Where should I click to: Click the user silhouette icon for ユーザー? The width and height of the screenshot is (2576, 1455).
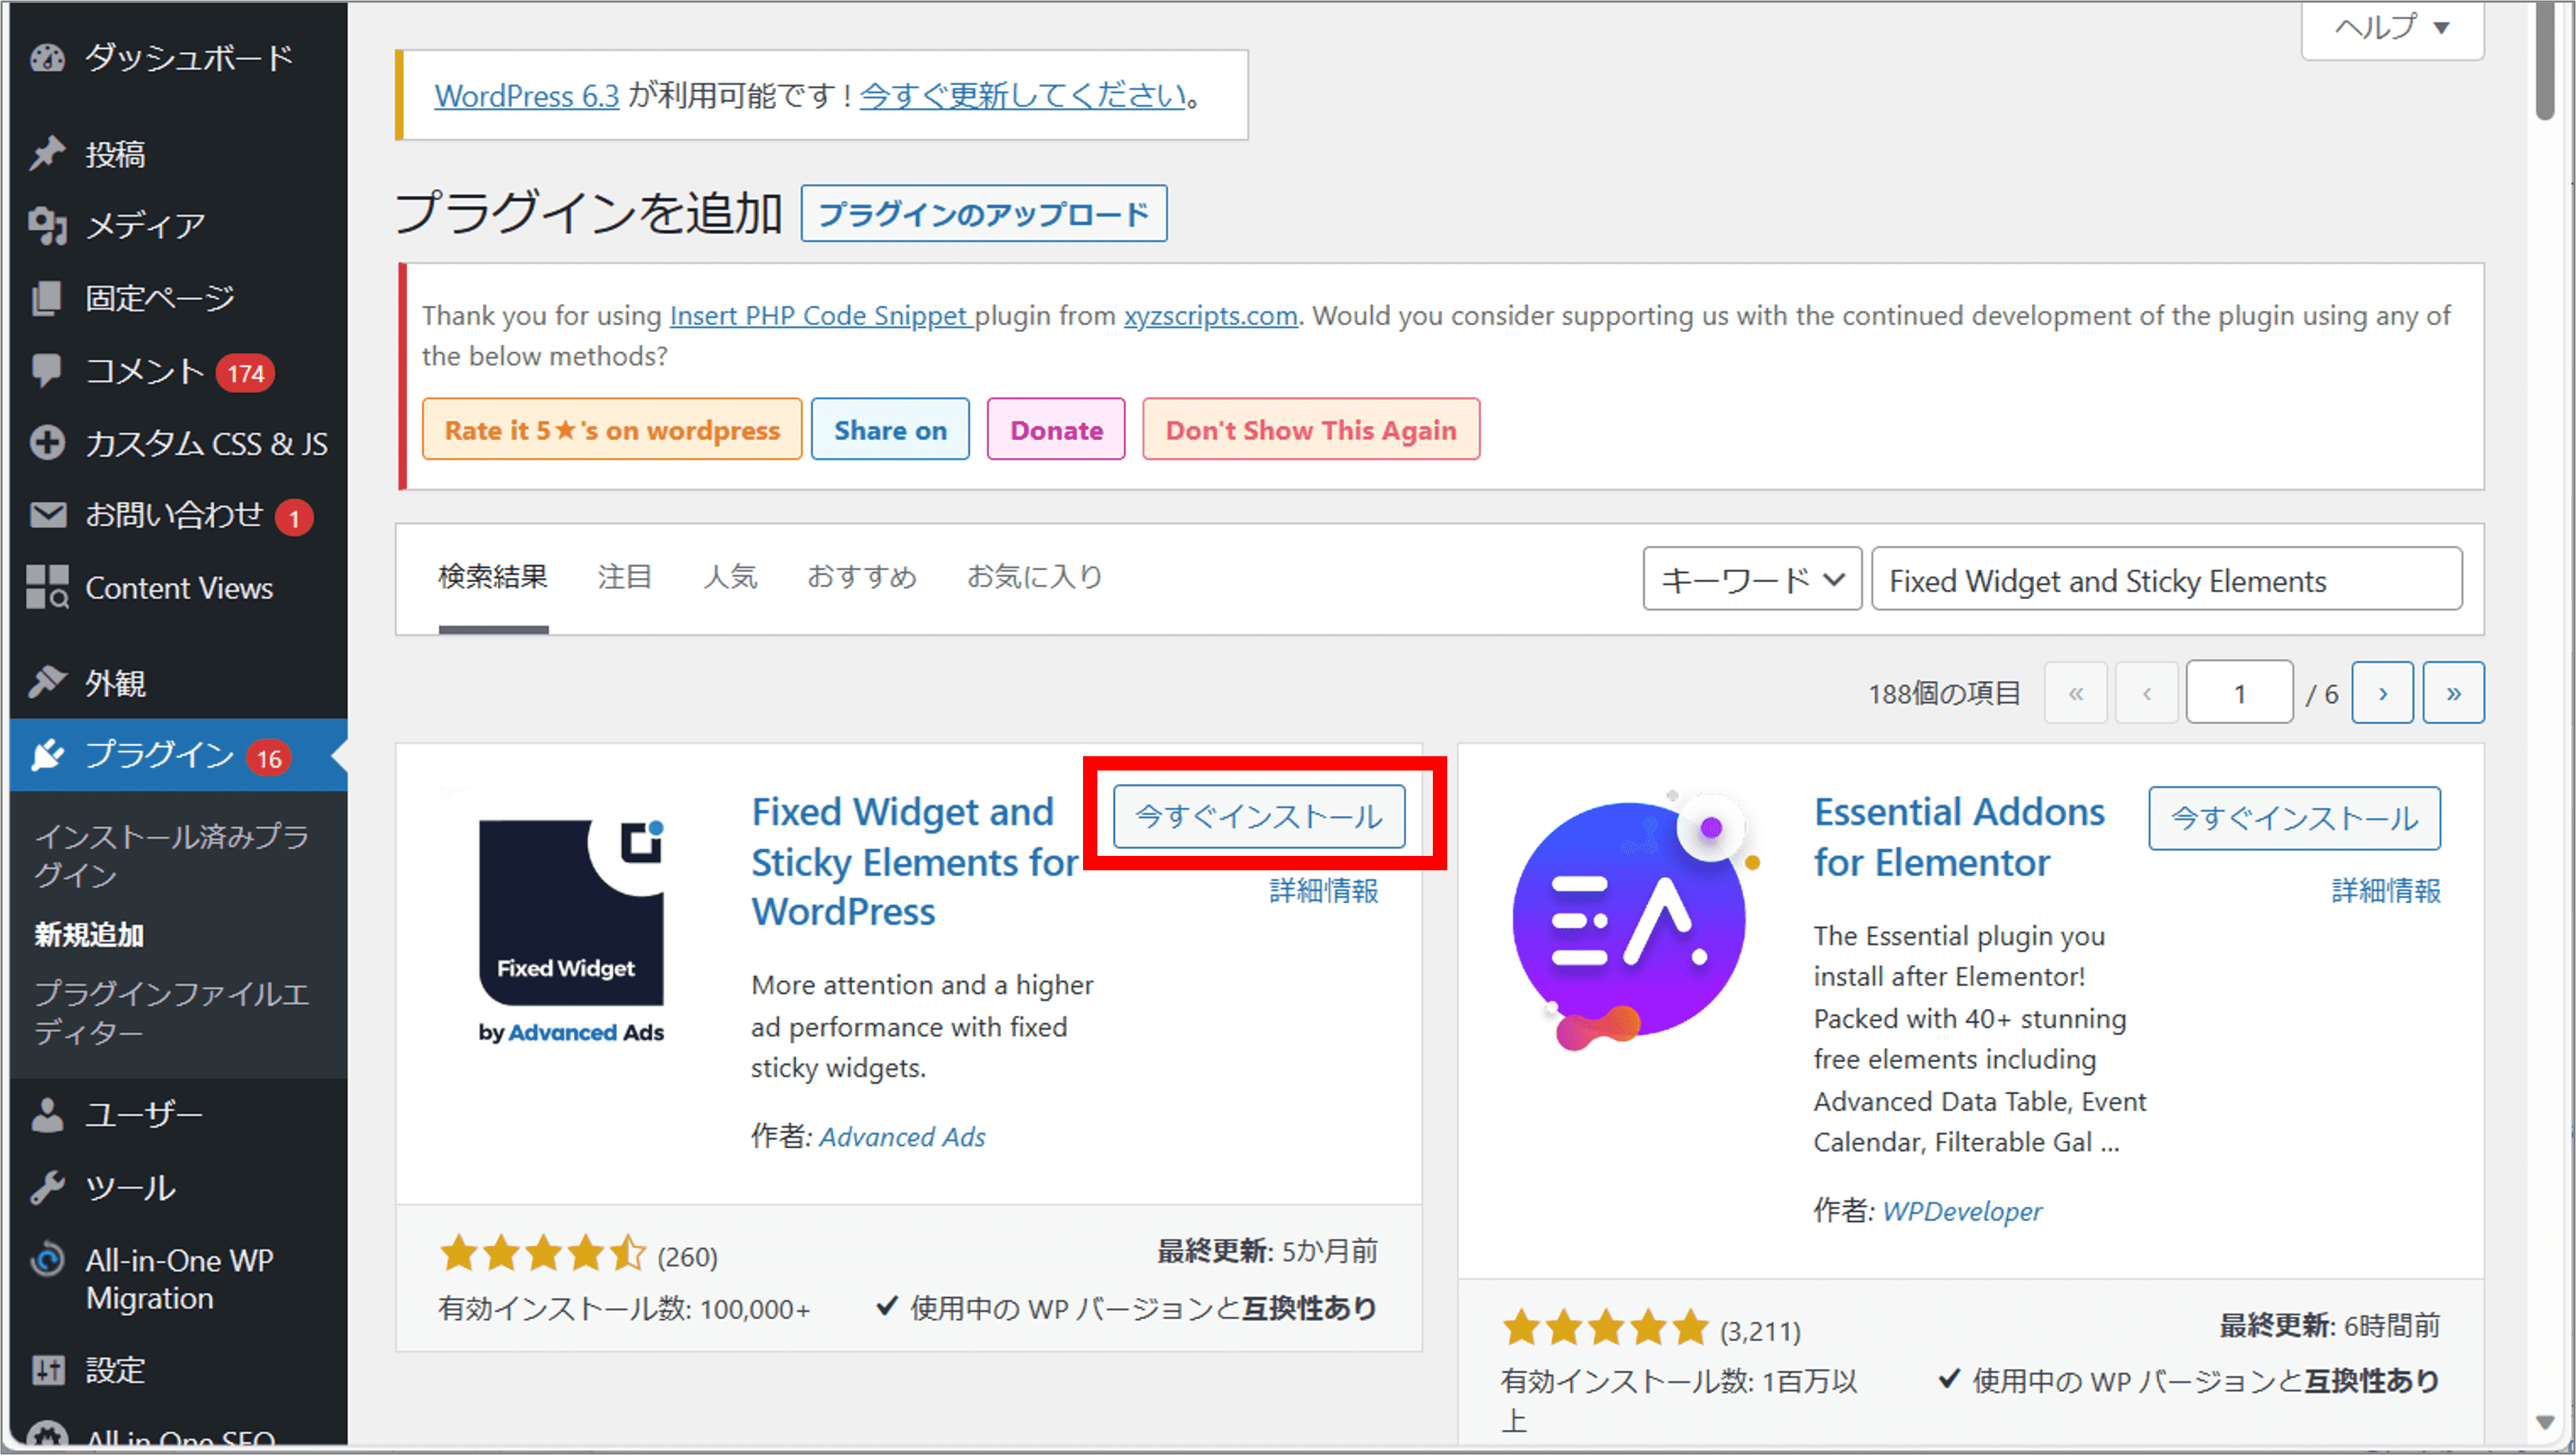[47, 1114]
